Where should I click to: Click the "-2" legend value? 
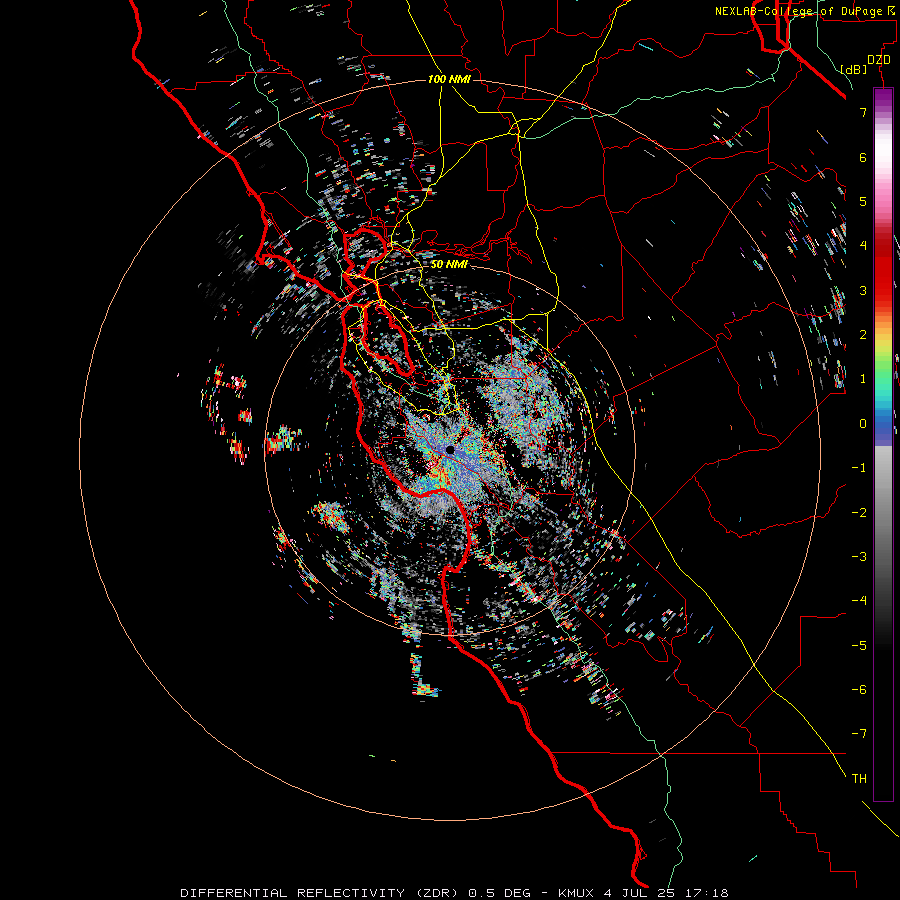pyautogui.click(x=859, y=512)
